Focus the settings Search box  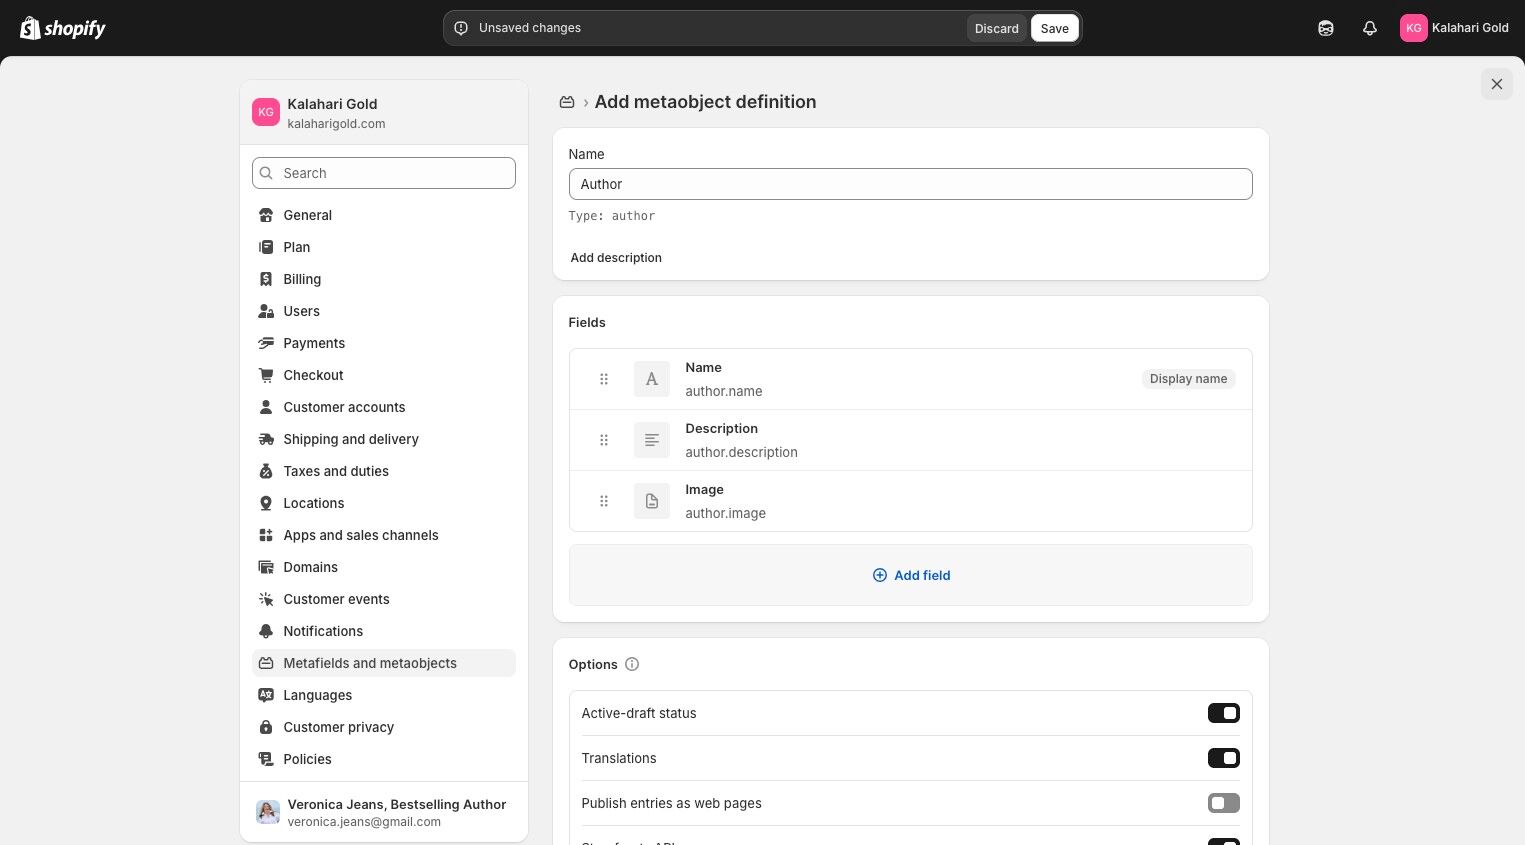coord(384,173)
